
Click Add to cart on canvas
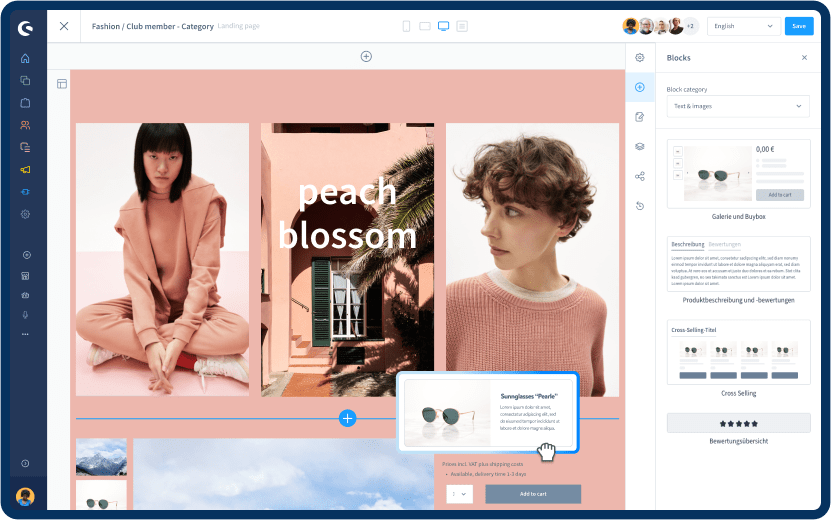click(532, 494)
